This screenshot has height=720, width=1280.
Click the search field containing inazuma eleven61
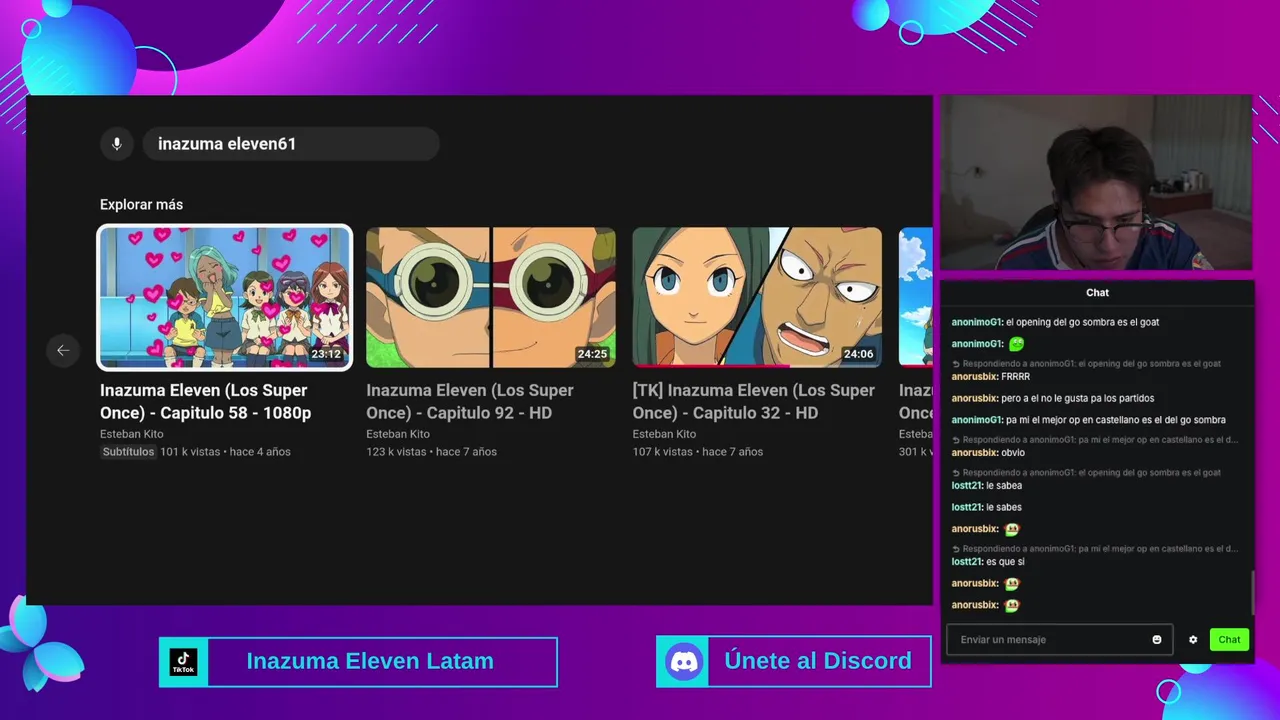(x=291, y=144)
